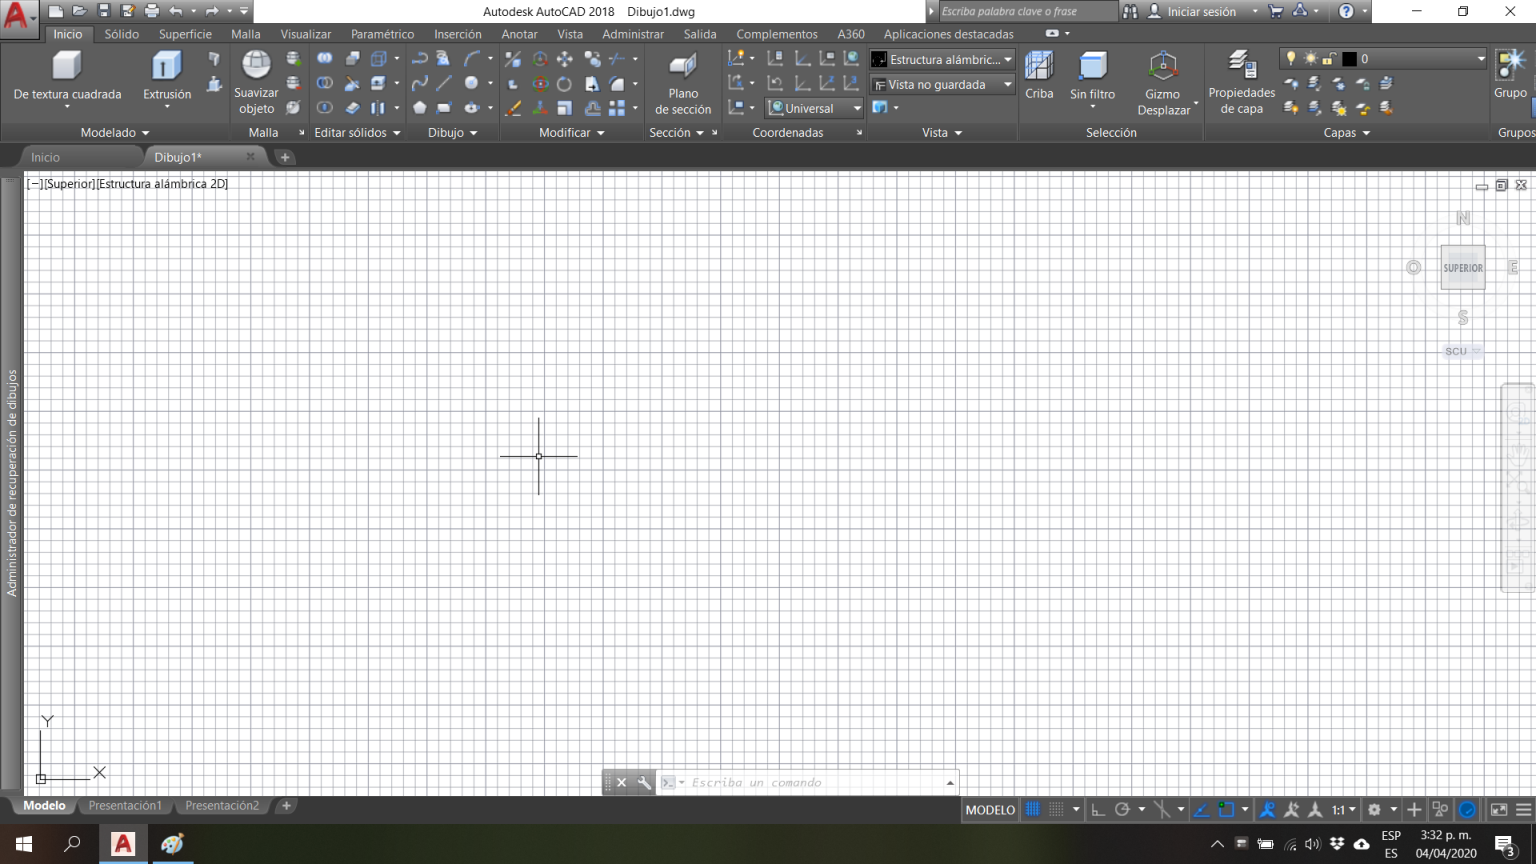1536x864 pixels.
Task: Activate the Criba selection tool
Action: pos(1039,67)
